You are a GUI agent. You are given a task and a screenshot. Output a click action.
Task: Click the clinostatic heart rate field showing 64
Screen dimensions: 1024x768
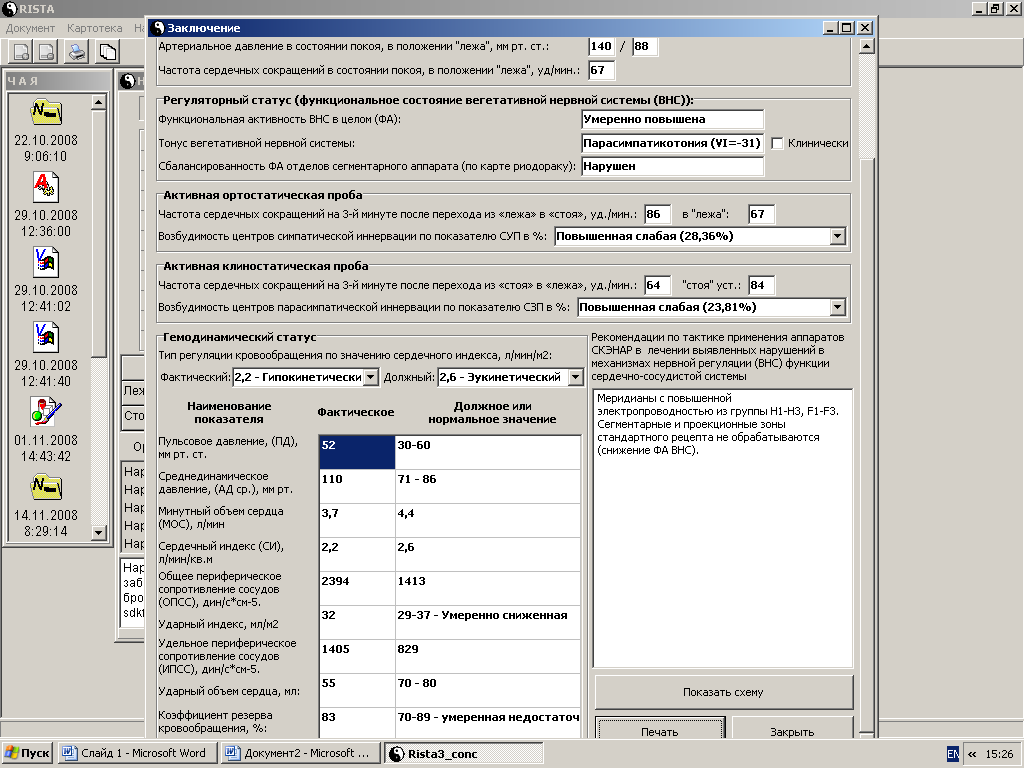(x=657, y=285)
